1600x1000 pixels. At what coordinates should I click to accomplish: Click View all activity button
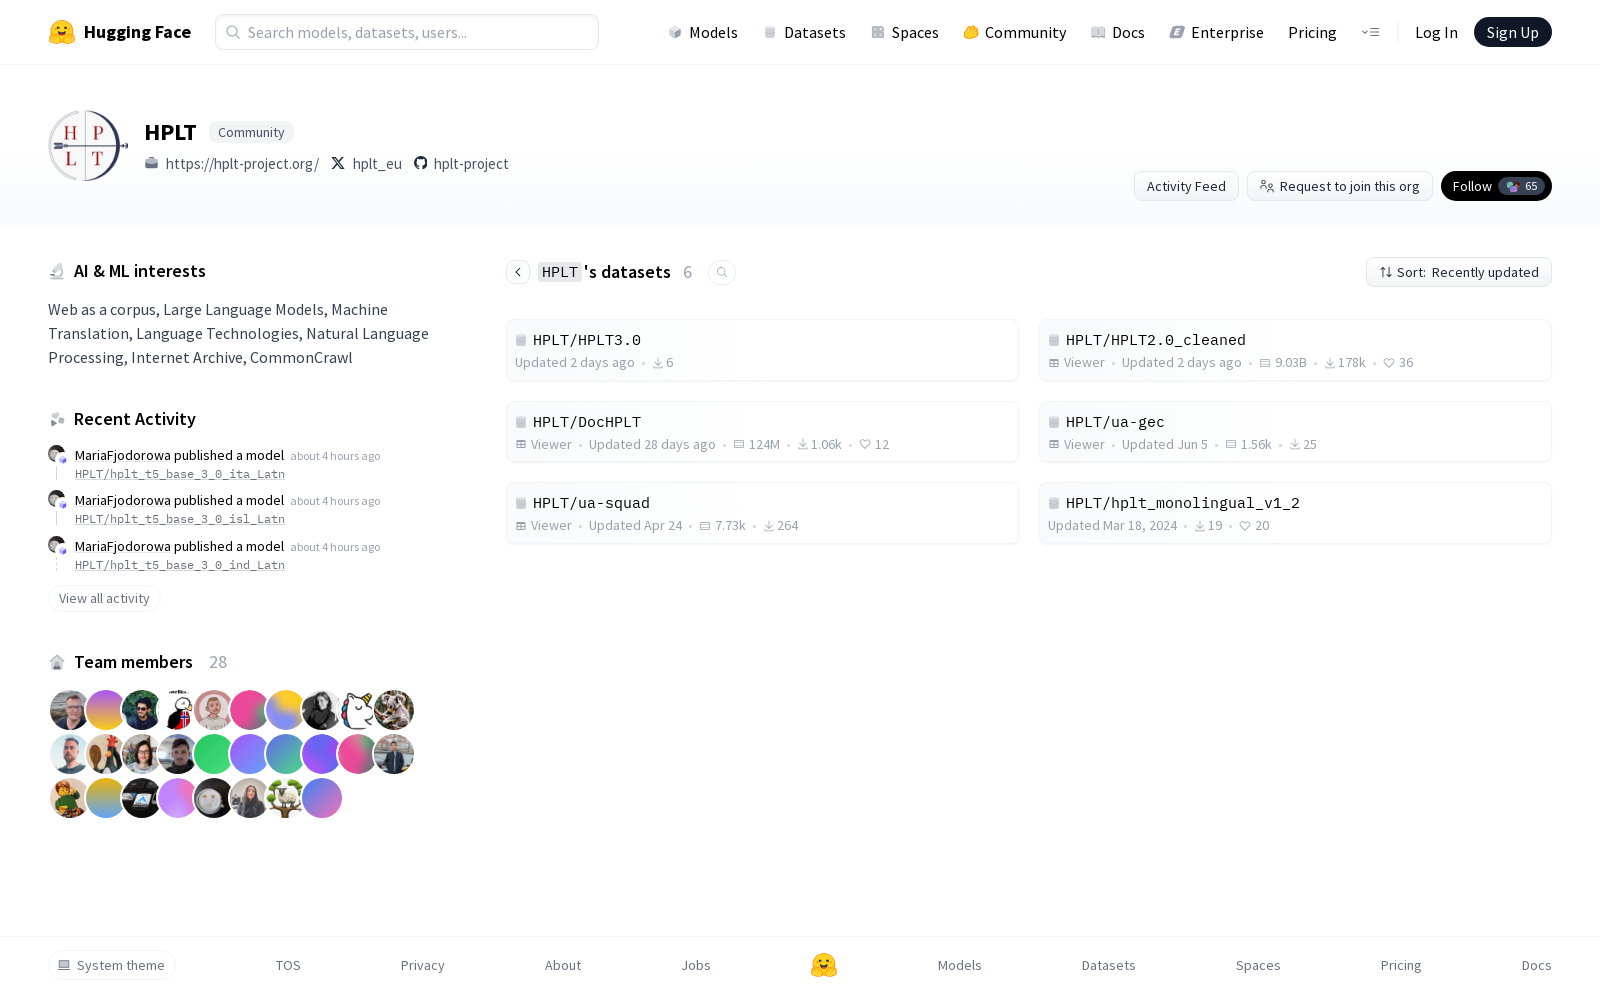click(104, 598)
